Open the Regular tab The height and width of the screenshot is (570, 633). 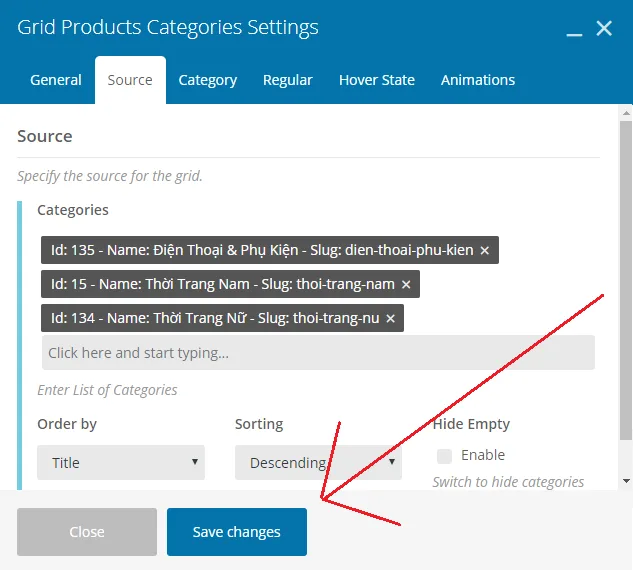287,80
